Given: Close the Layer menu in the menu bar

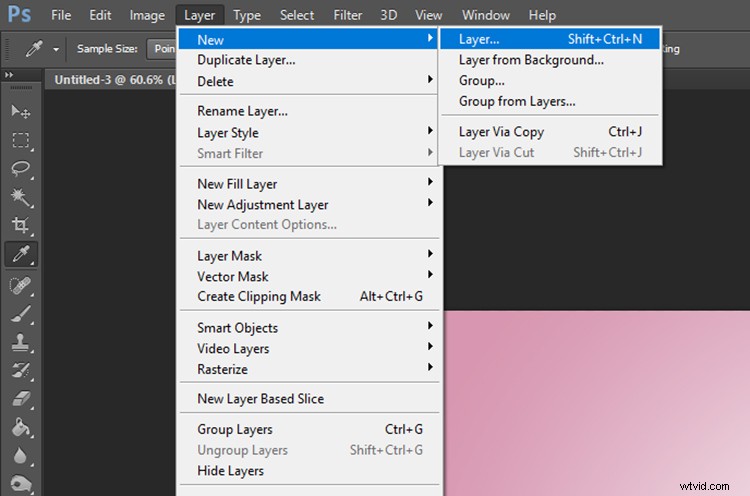Looking at the screenshot, I should click(x=199, y=15).
